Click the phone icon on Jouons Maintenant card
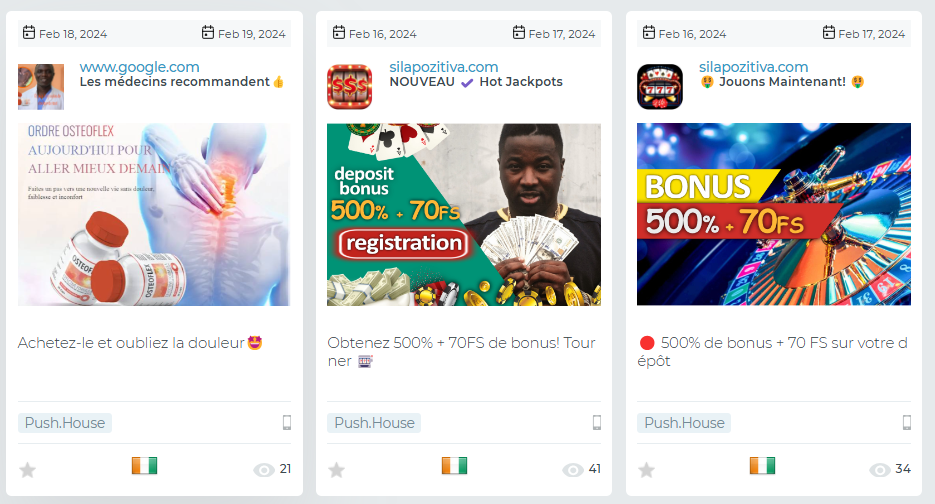 907,422
